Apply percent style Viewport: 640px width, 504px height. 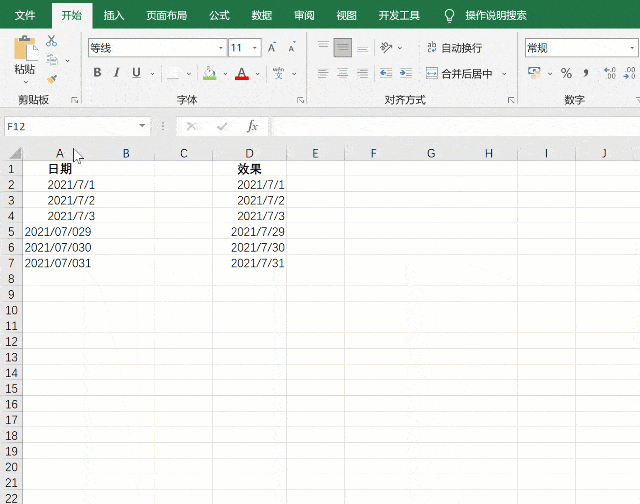click(x=566, y=73)
